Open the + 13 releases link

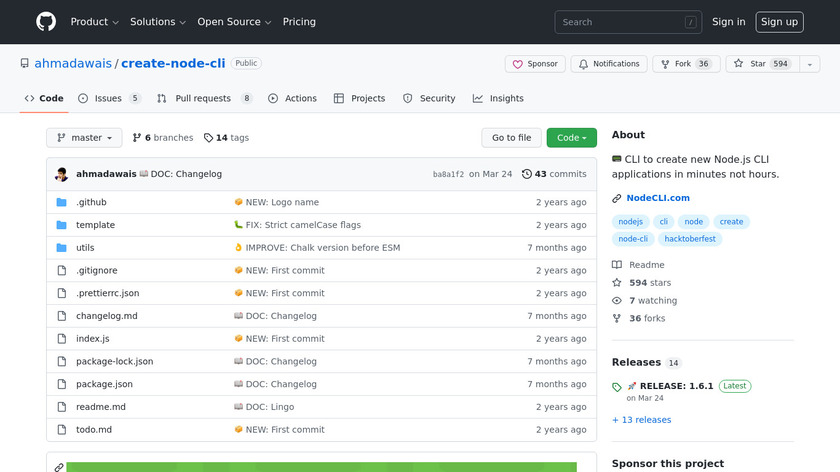(x=641, y=420)
